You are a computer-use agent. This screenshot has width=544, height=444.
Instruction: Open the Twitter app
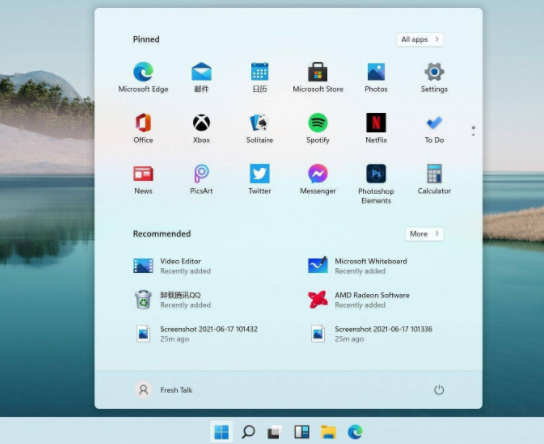pyautogui.click(x=260, y=179)
